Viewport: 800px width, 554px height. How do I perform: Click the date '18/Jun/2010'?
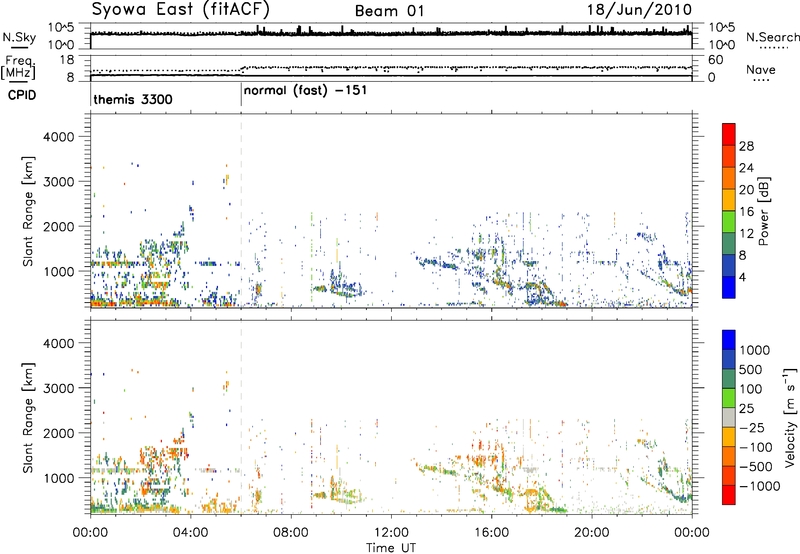coord(639,10)
